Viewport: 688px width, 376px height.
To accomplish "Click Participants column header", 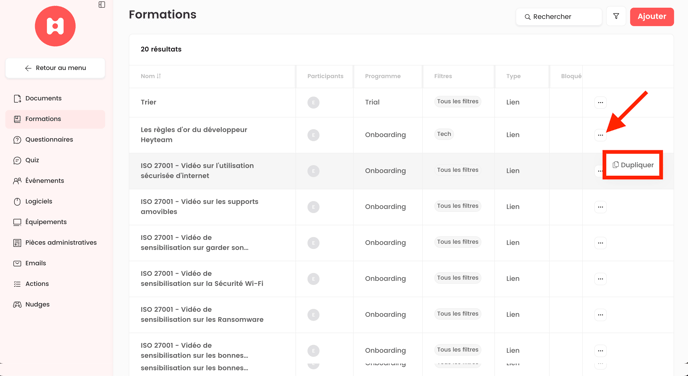I will [325, 76].
